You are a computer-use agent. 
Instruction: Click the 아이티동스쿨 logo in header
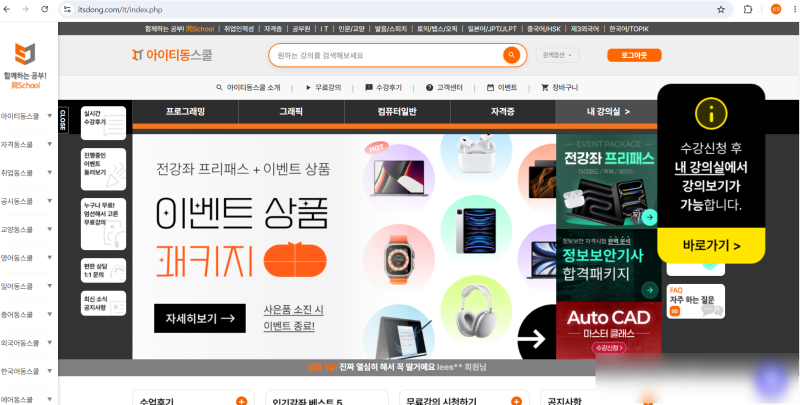coord(172,55)
